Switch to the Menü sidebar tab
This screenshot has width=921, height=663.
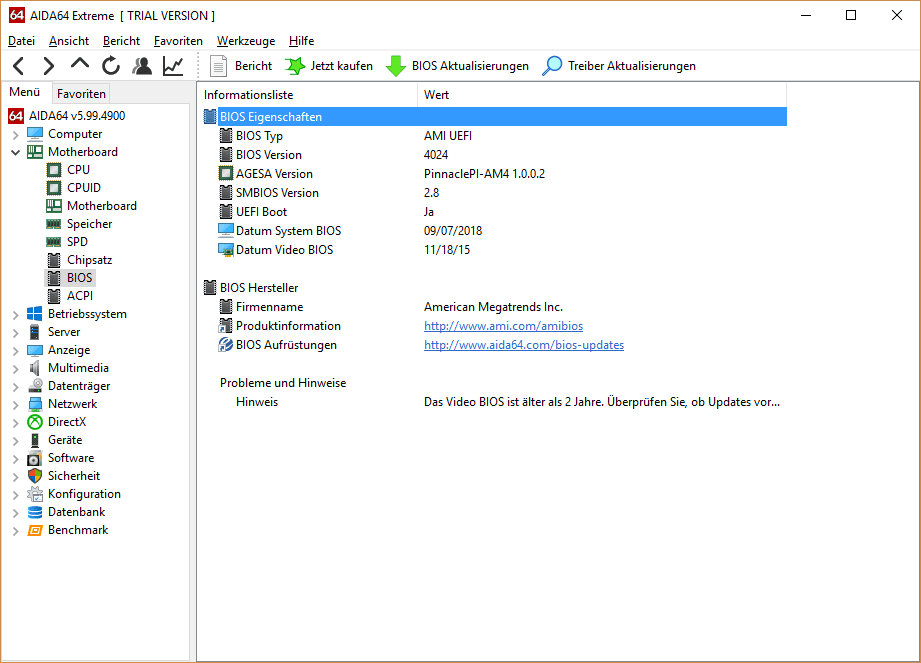click(x=25, y=92)
